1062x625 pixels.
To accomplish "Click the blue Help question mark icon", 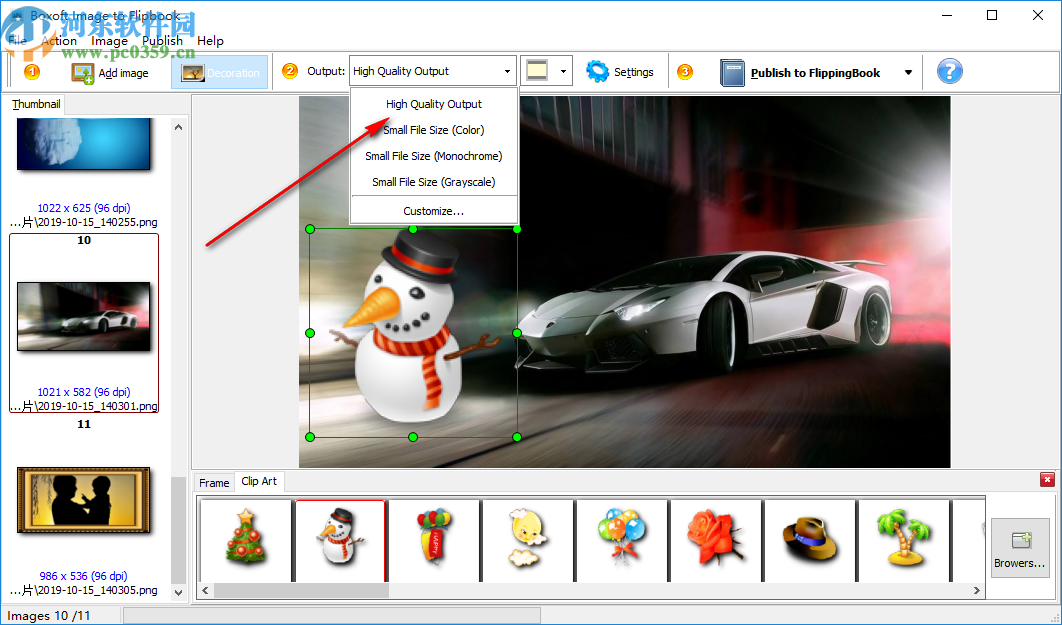I will tap(948, 71).
